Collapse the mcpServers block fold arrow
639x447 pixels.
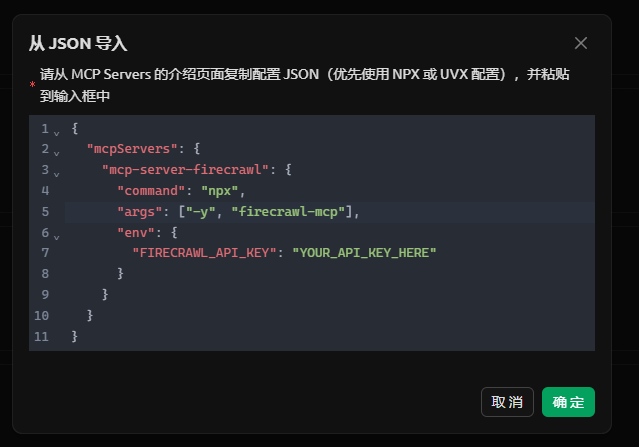pyautogui.click(x=57, y=153)
